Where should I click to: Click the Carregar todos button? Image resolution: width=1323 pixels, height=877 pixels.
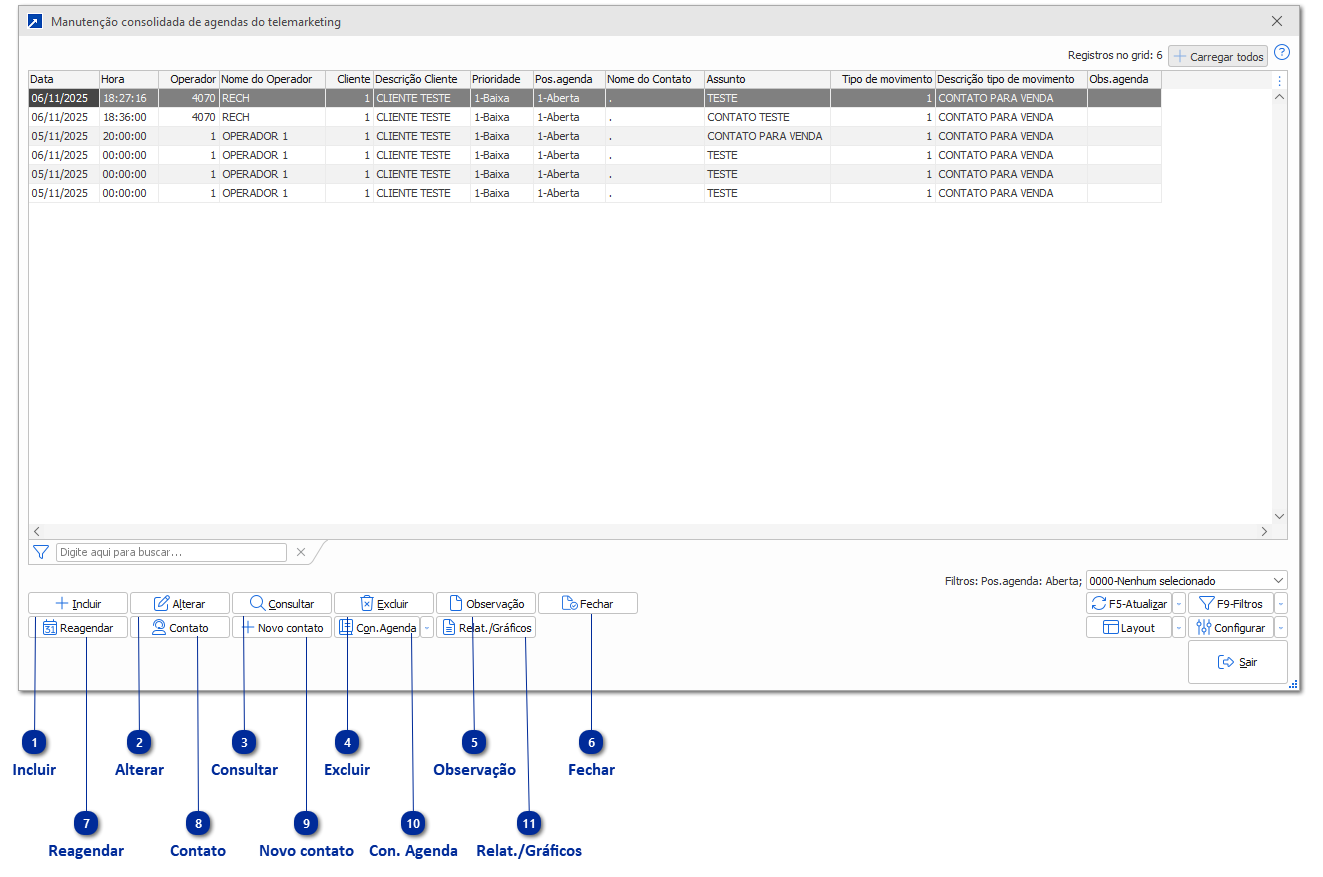point(1217,57)
